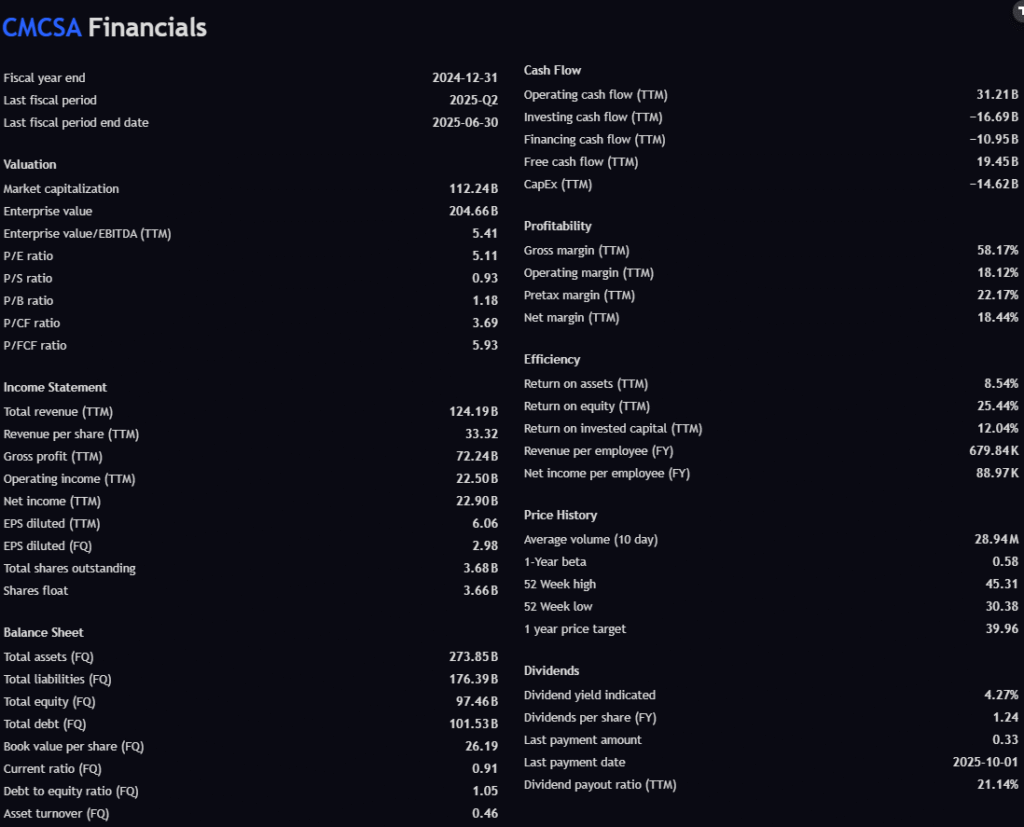Select the Profitability section header

point(558,226)
